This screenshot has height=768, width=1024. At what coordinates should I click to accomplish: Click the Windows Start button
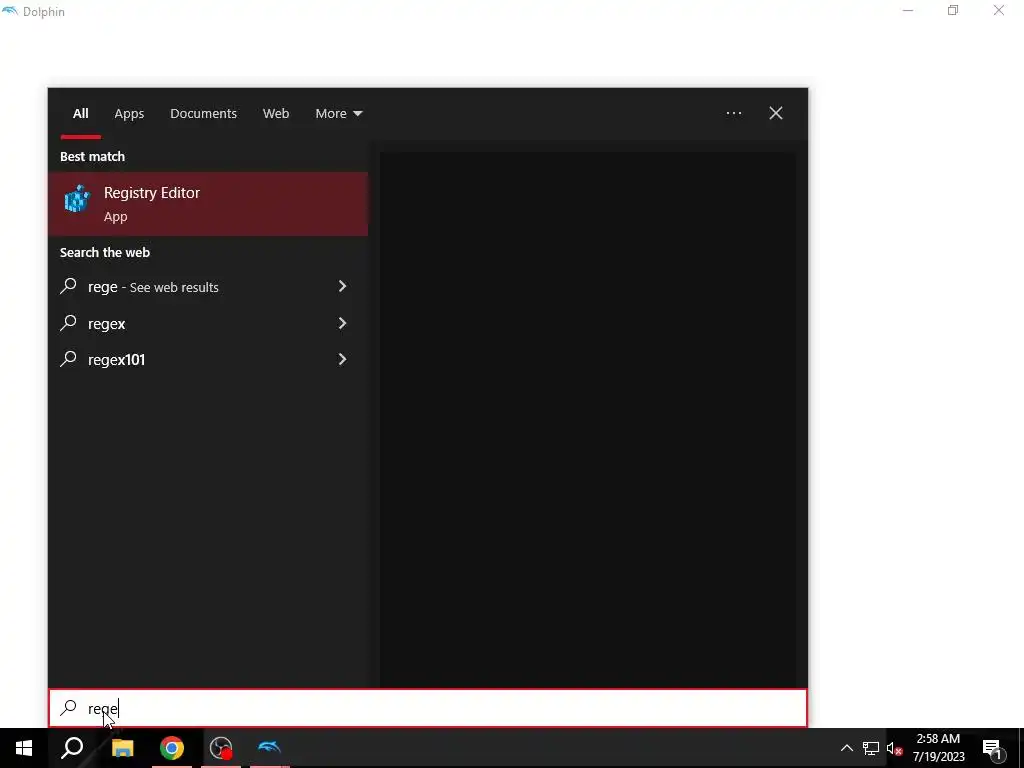coord(24,748)
